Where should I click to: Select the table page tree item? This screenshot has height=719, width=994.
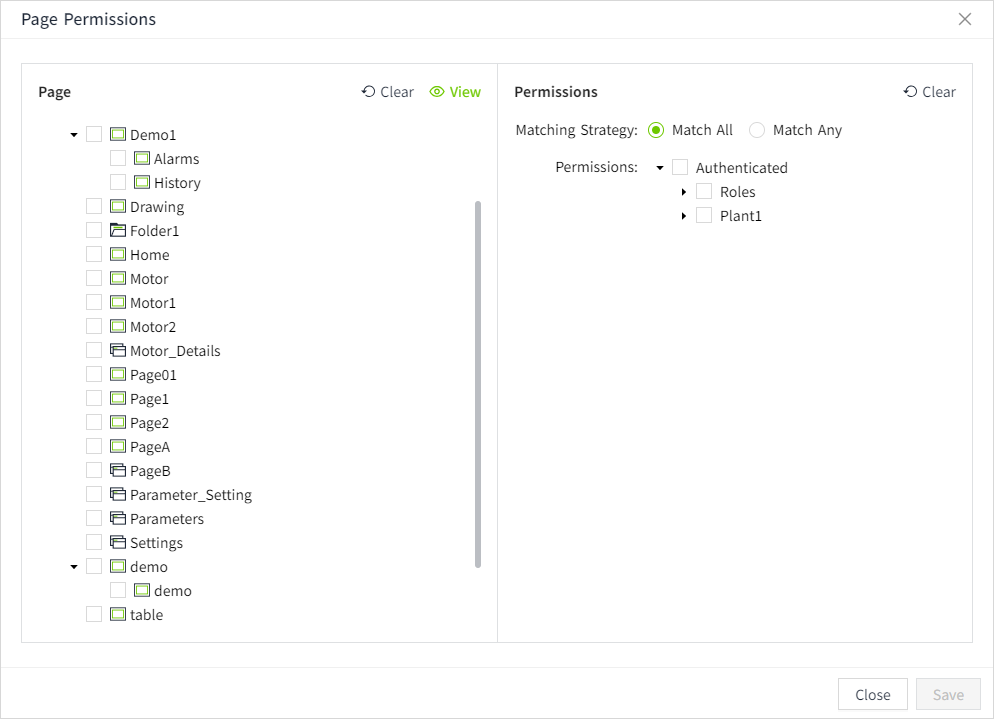point(146,615)
